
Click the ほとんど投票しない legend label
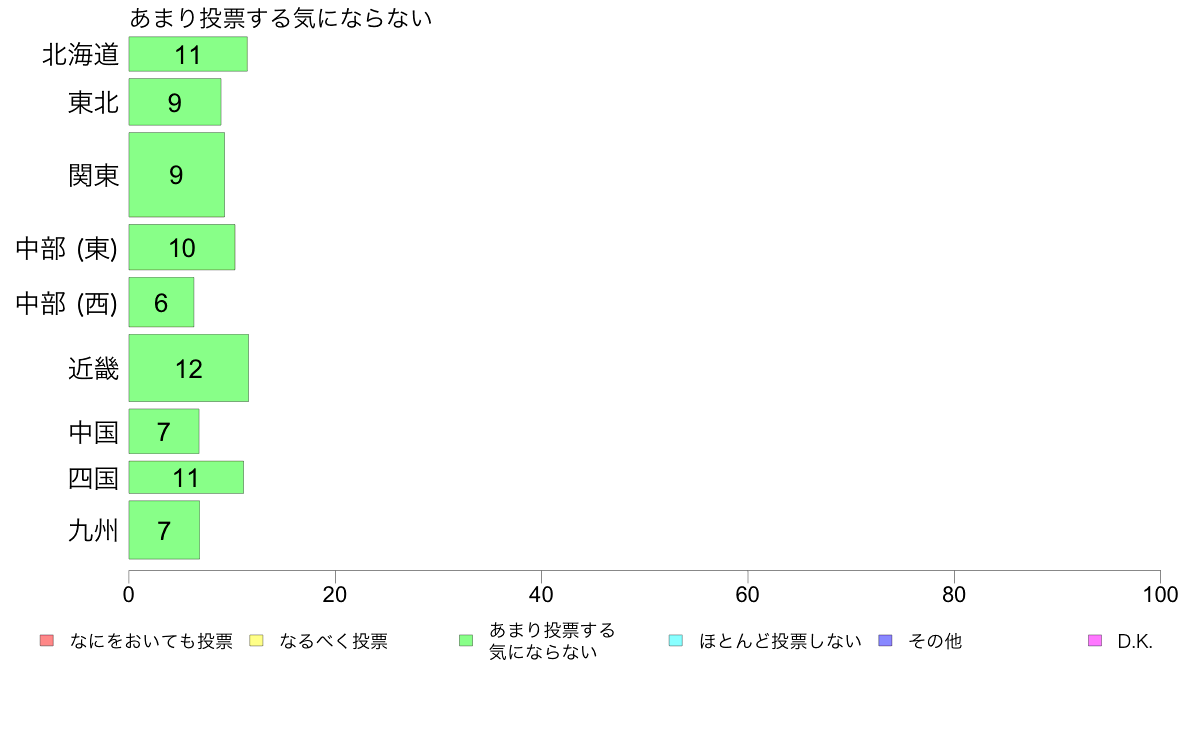coord(780,641)
